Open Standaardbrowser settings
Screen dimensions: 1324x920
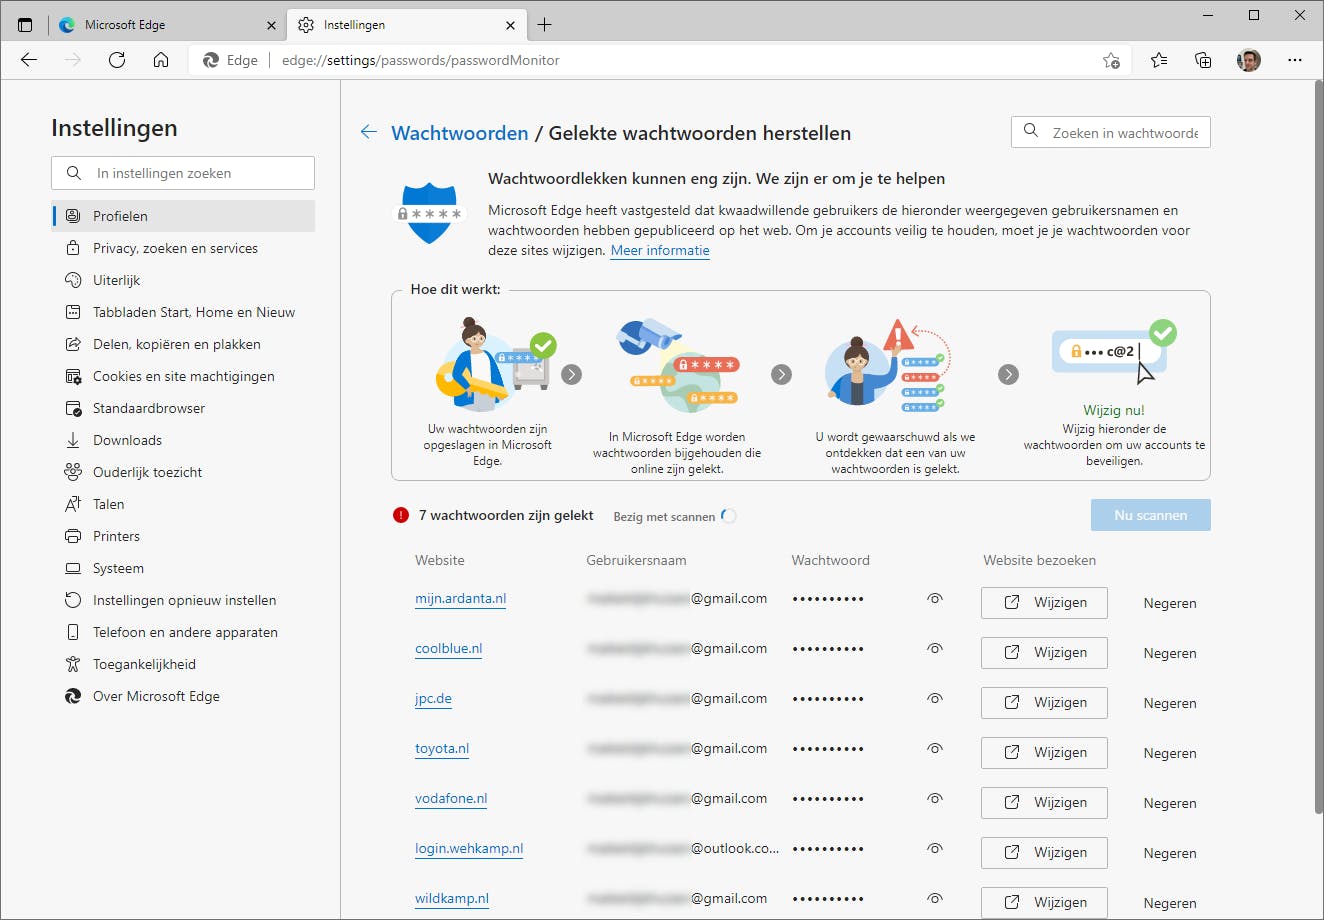pyautogui.click(x=183, y=408)
